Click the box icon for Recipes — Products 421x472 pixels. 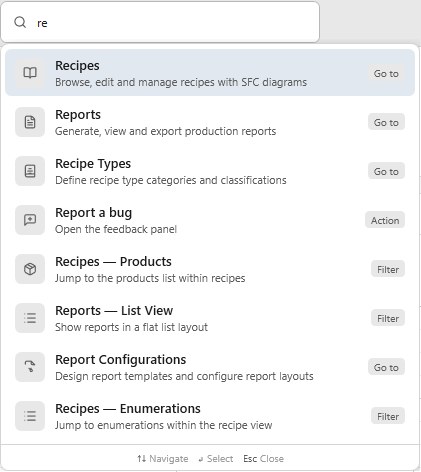pos(30,269)
